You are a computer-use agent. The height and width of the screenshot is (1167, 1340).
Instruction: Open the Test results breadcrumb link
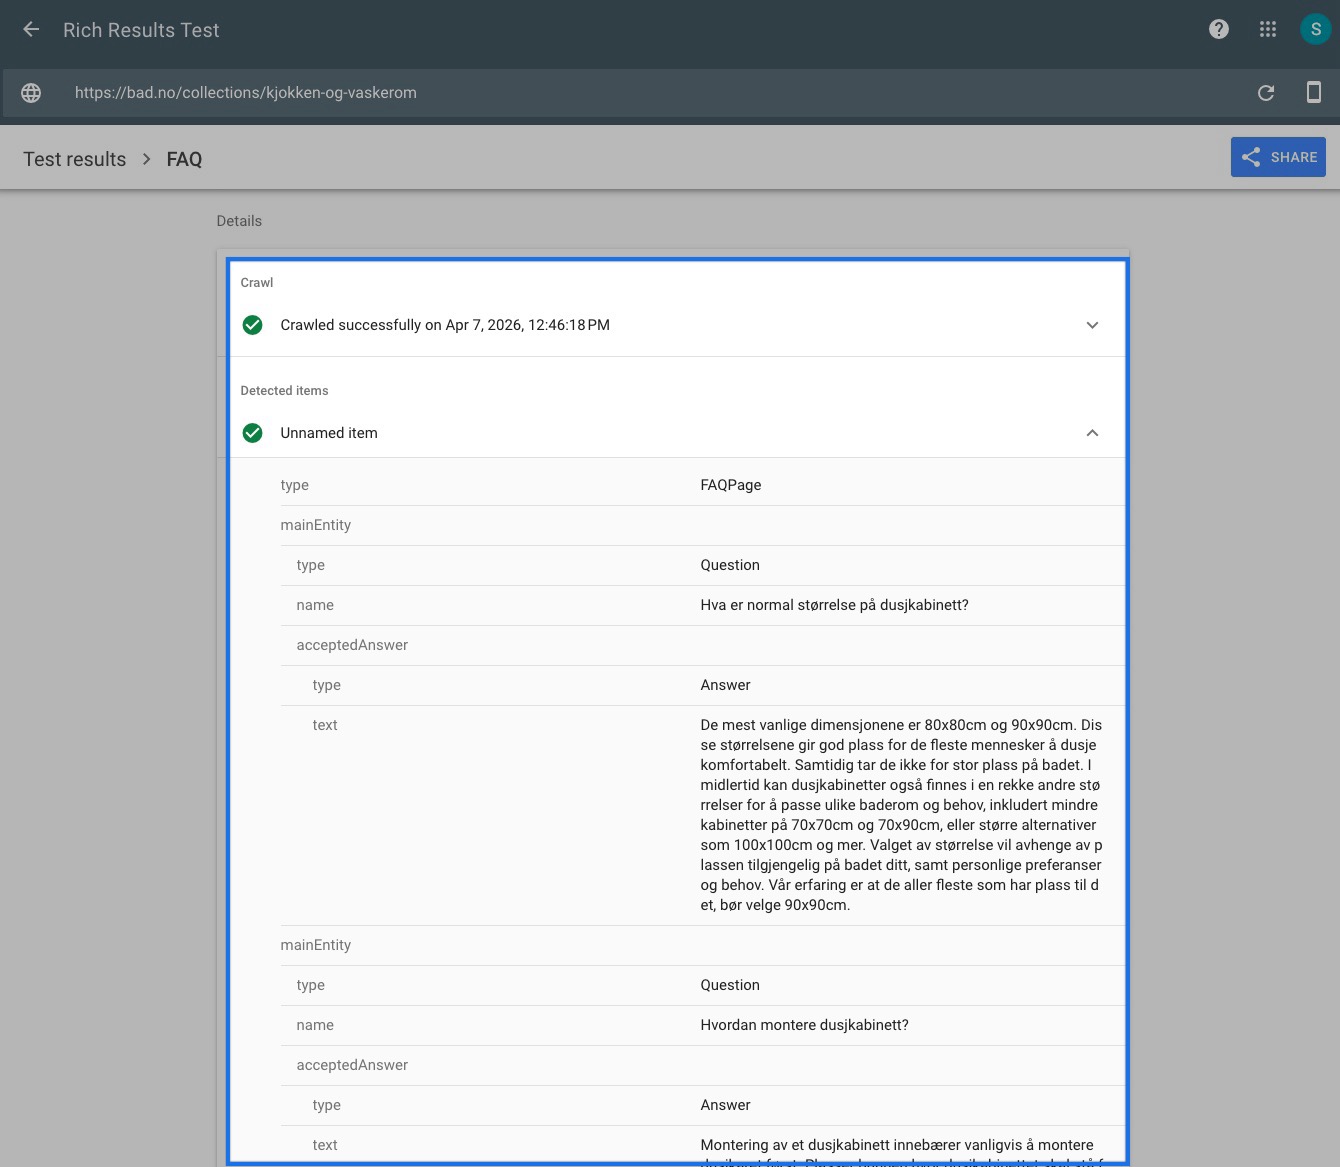(x=74, y=159)
